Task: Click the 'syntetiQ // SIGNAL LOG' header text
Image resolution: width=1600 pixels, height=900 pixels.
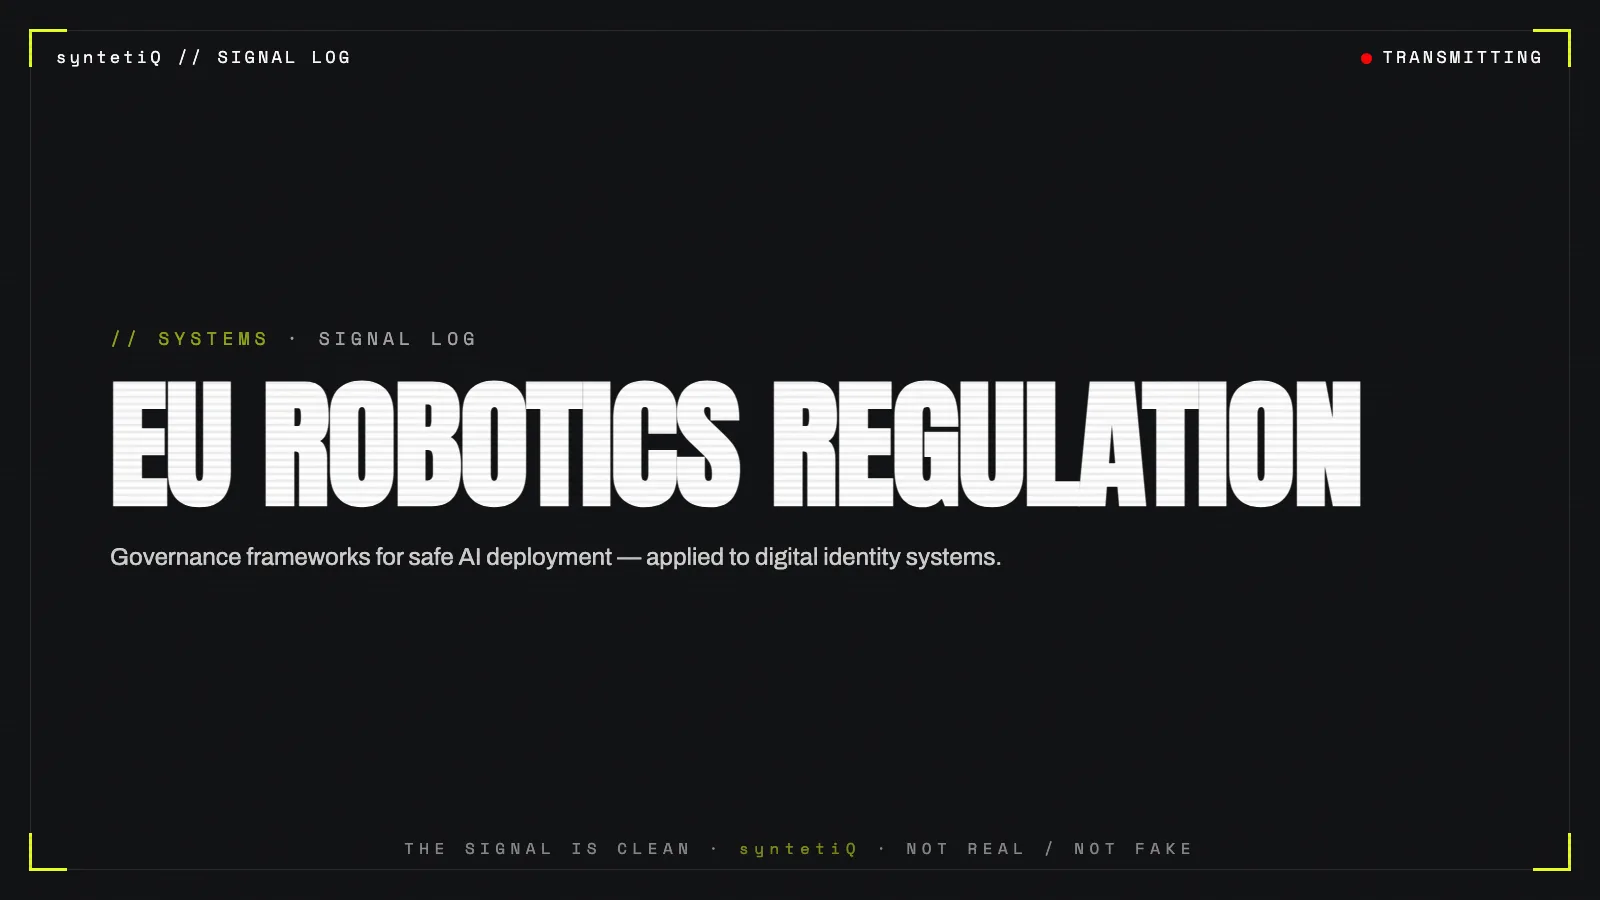Action: coord(204,58)
